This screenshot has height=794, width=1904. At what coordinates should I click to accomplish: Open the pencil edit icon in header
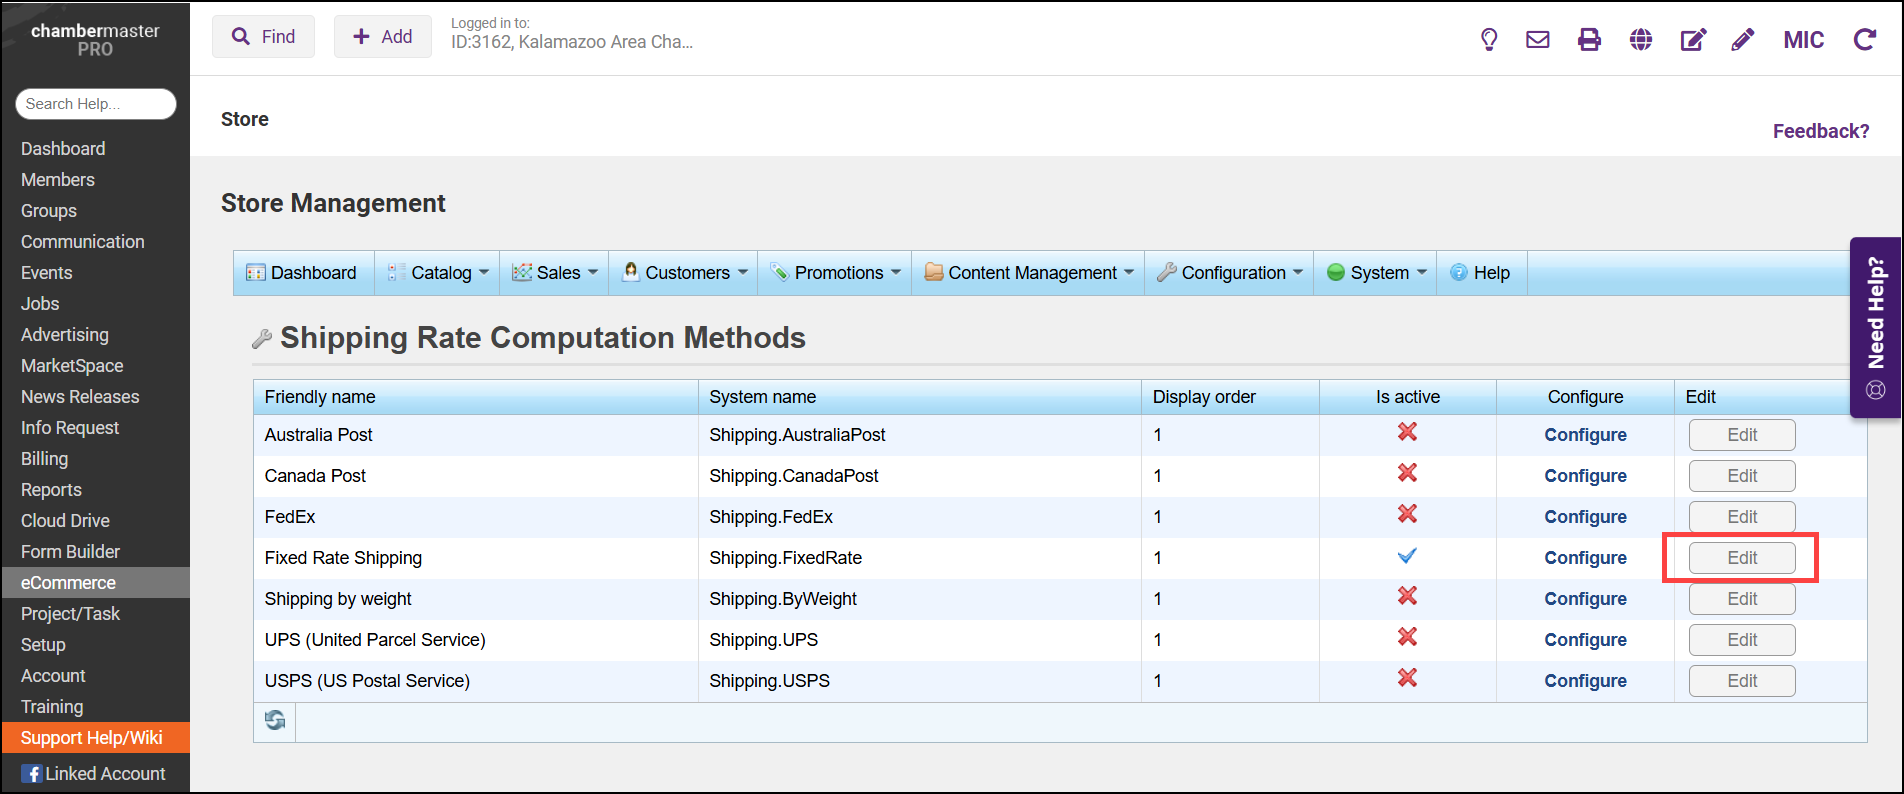tap(1743, 40)
